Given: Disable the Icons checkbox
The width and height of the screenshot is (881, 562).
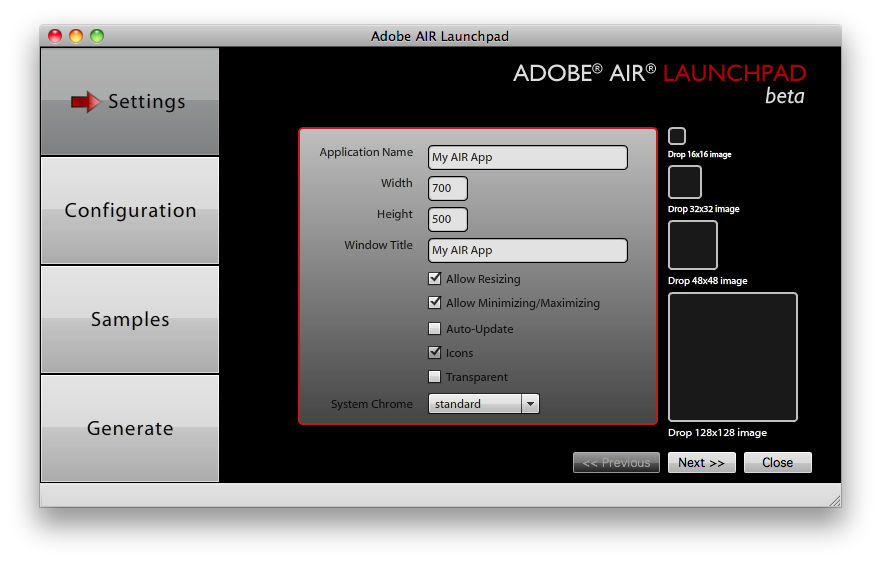Looking at the screenshot, I should (x=434, y=352).
